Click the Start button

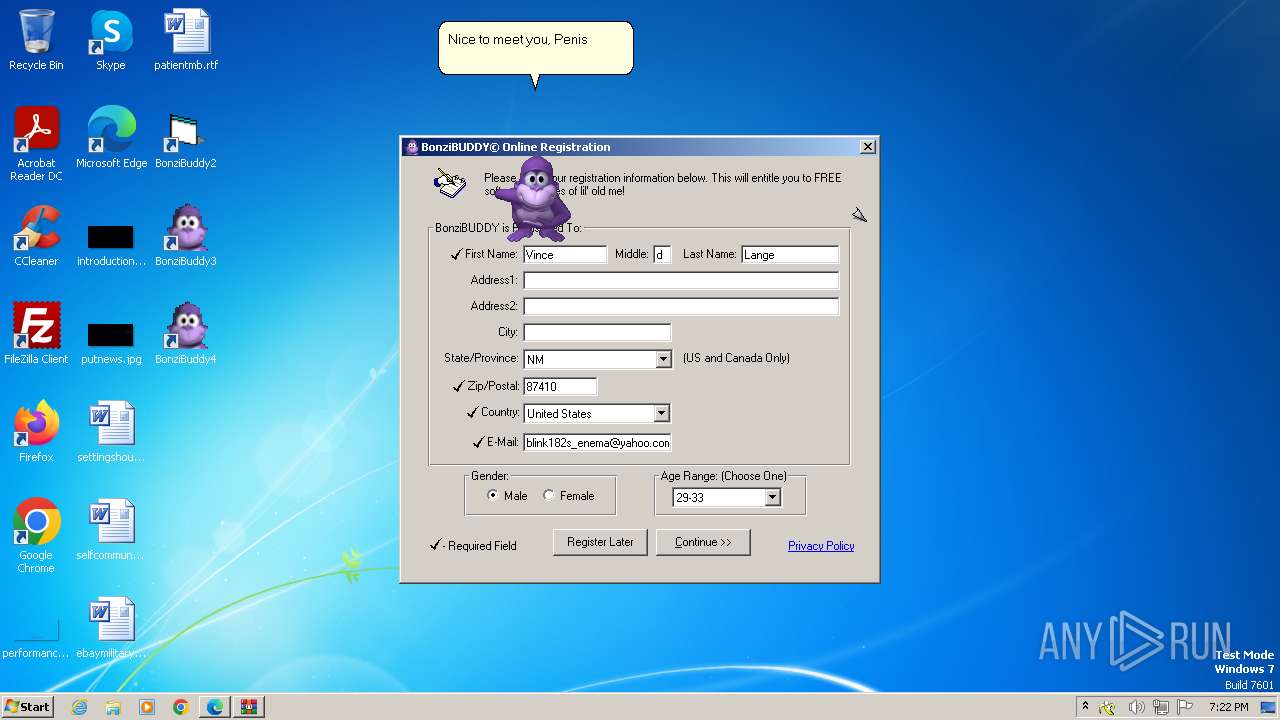(x=27, y=707)
